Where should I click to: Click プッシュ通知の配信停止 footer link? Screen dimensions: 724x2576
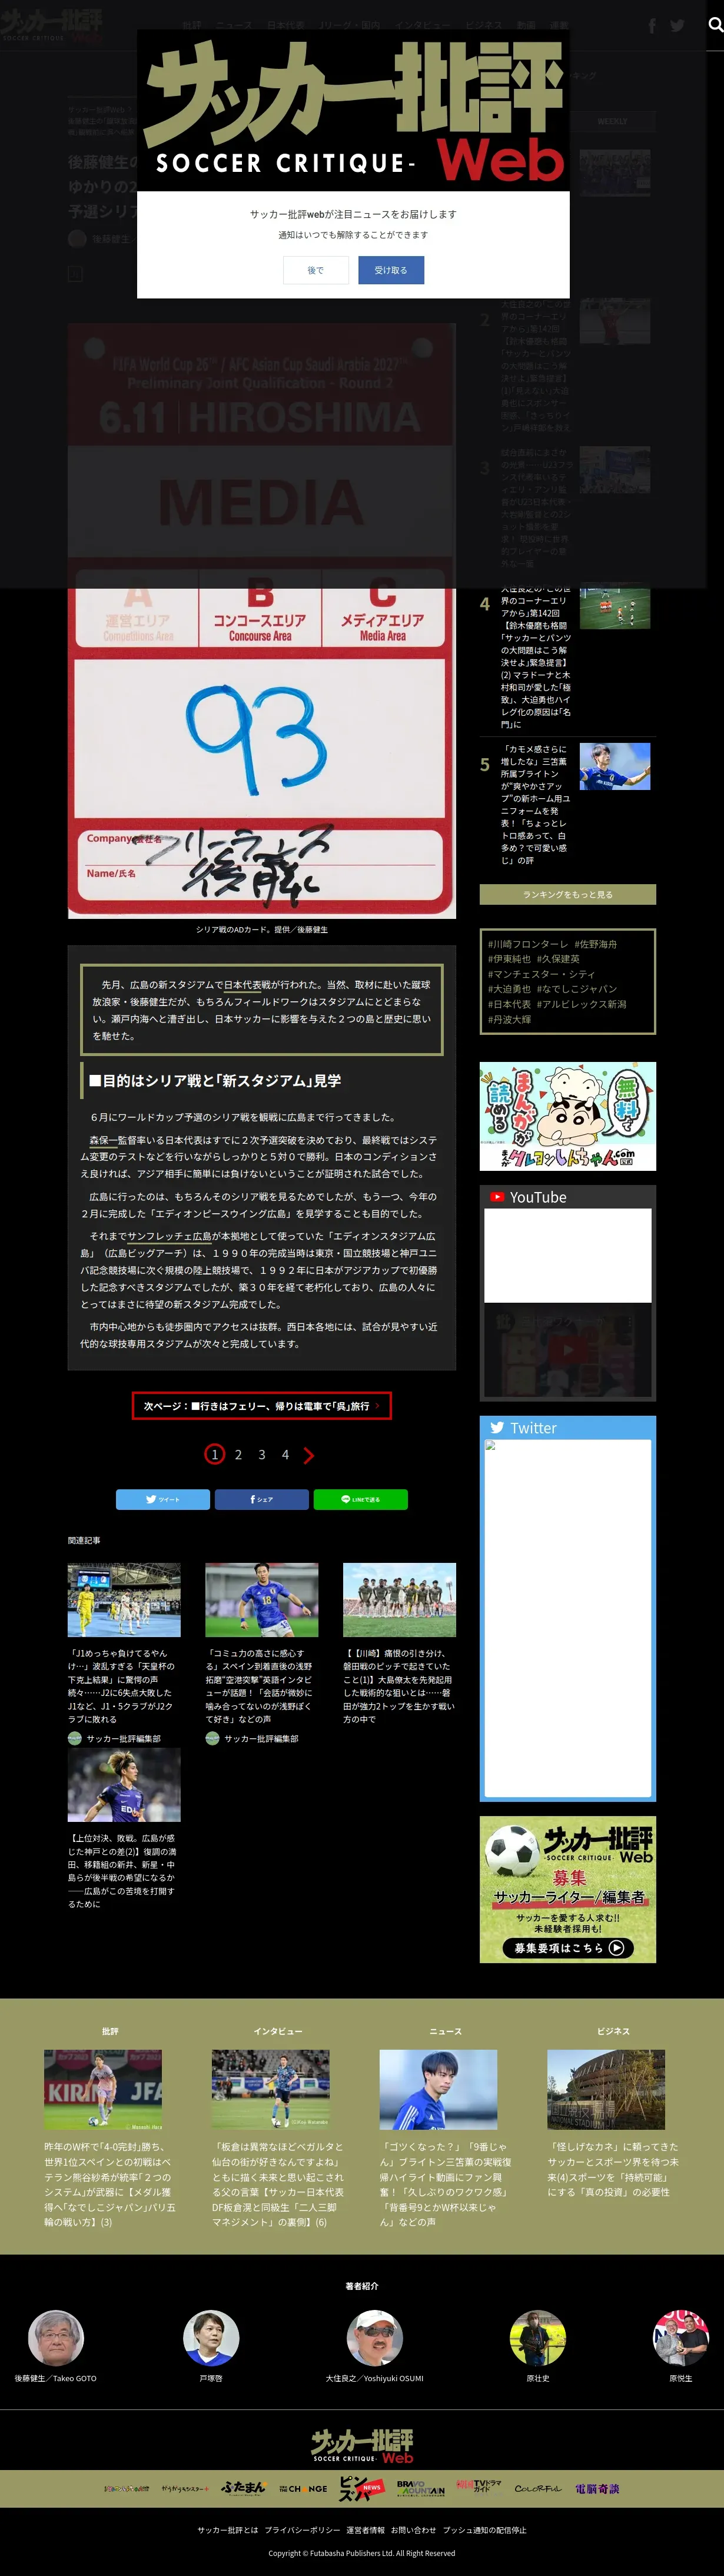pyautogui.click(x=484, y=2530)
